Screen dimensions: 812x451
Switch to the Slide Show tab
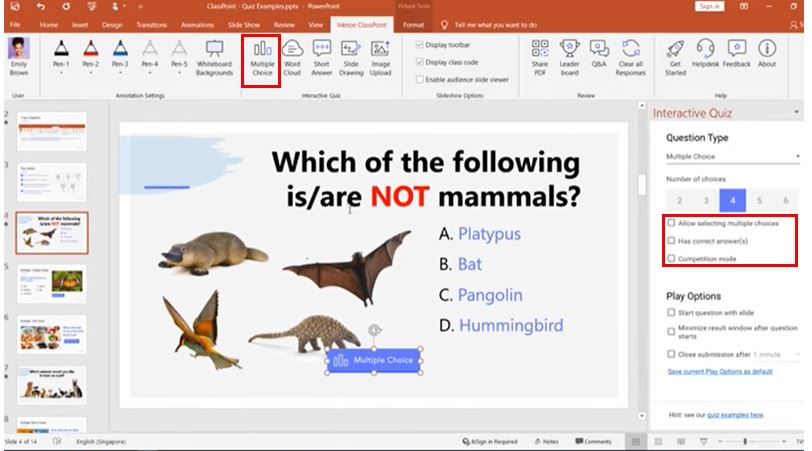click(x=244, y=25)
